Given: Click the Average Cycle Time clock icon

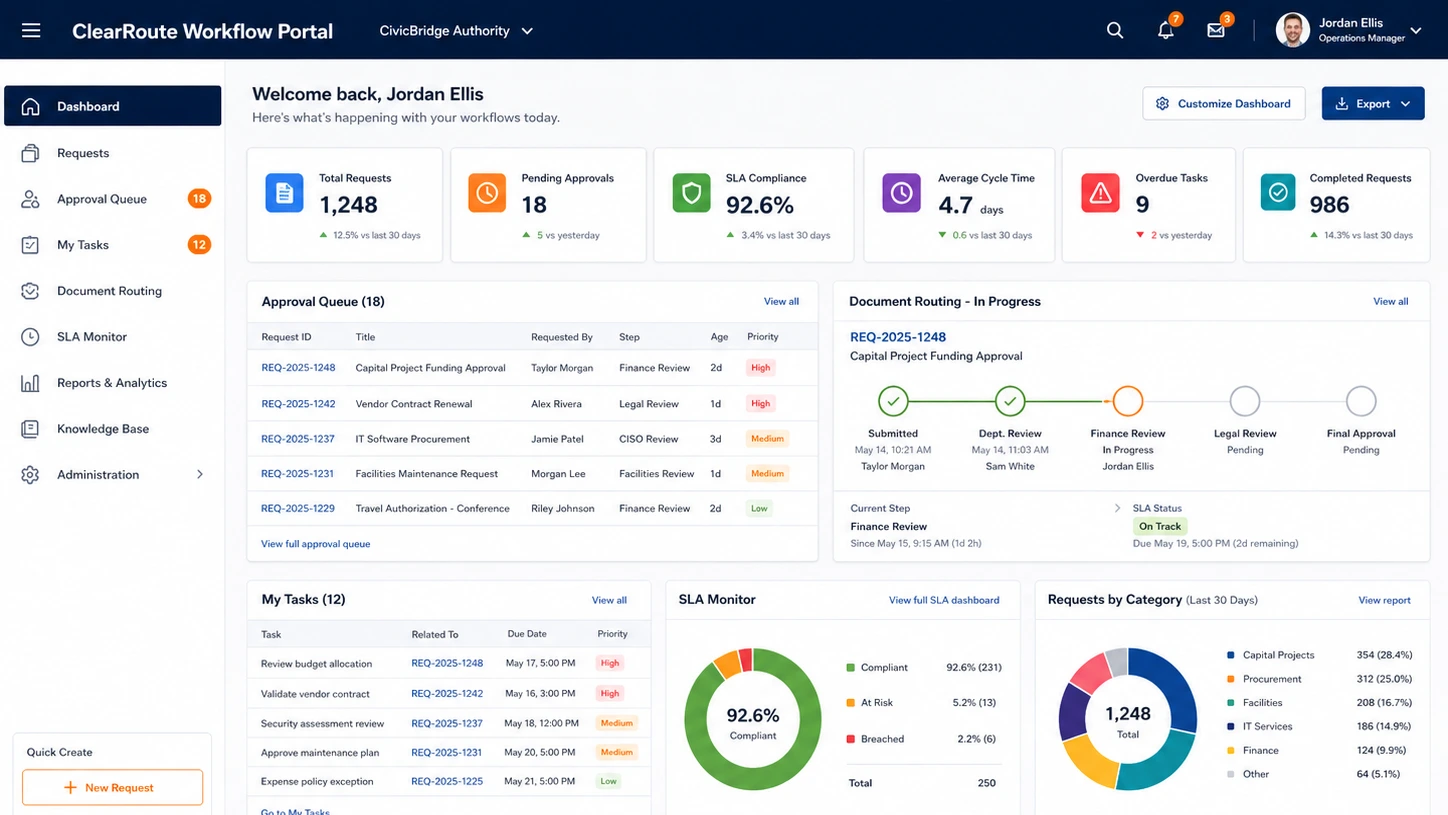Looking at the screenshot, I should (901, 193).
